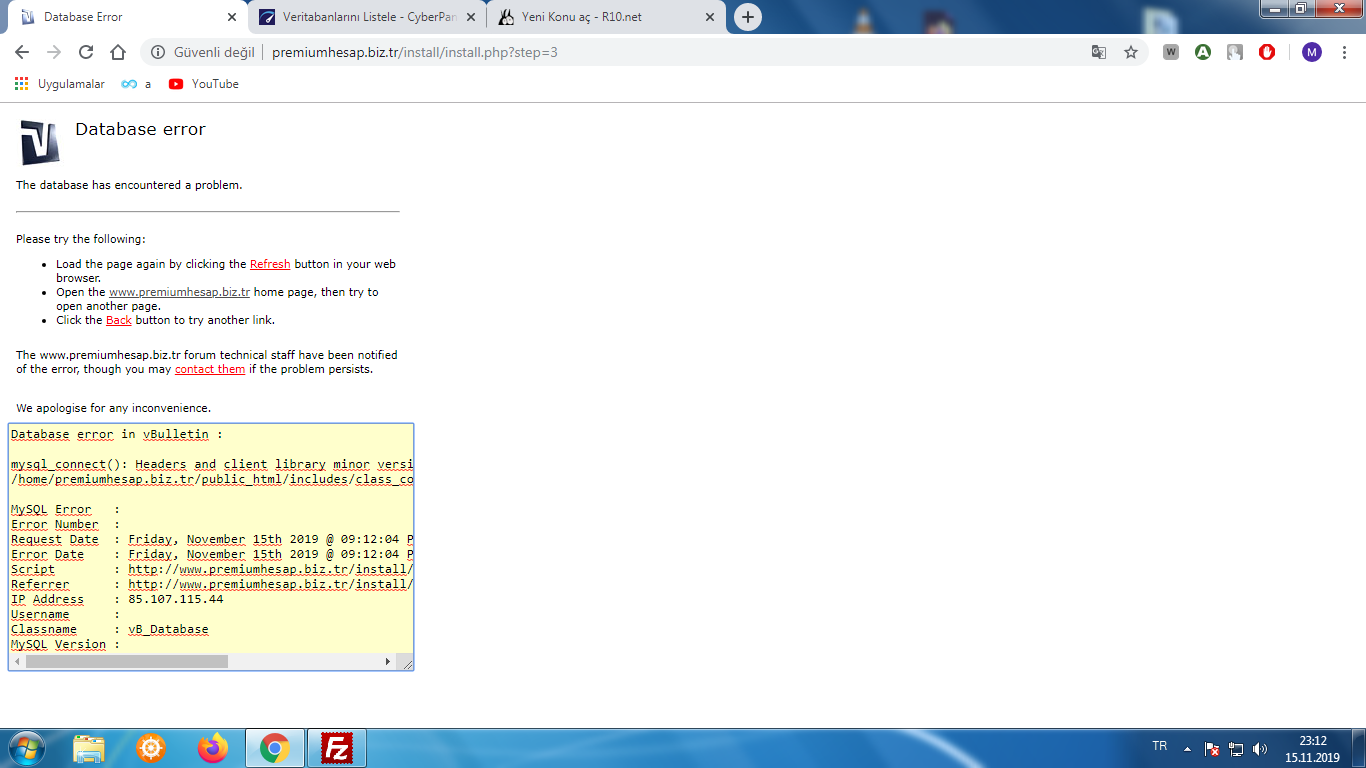Open the green A extension icon
The width and height of the screenshot is (1366, 768).
1203,52
